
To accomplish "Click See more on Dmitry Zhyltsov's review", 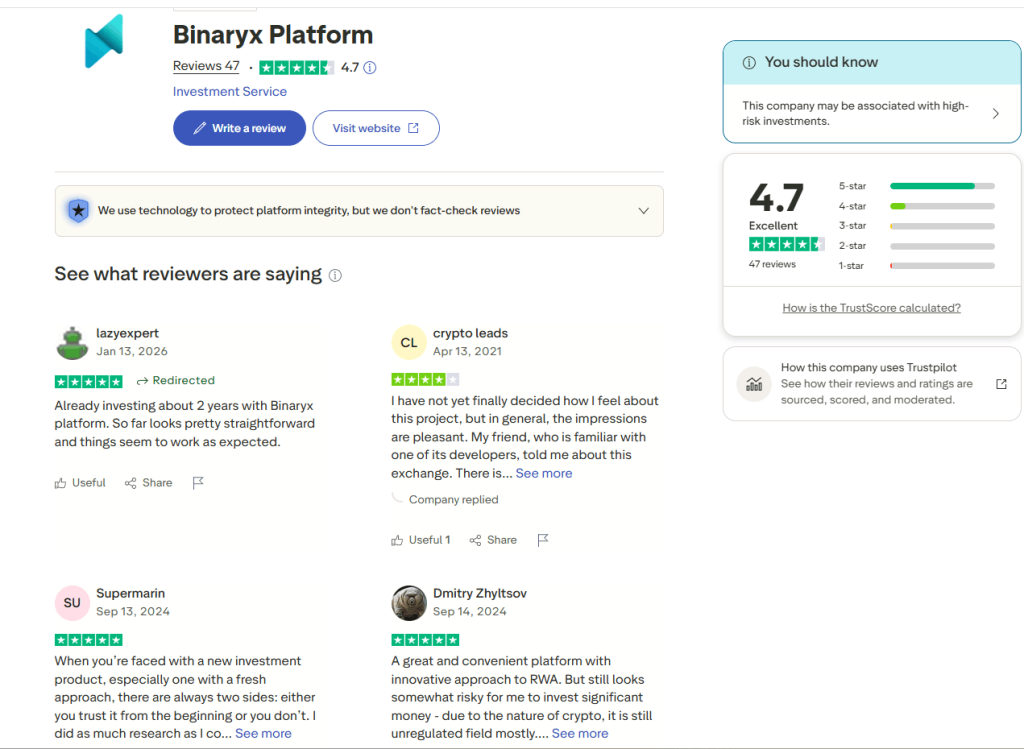I will [x=580, y=733].
